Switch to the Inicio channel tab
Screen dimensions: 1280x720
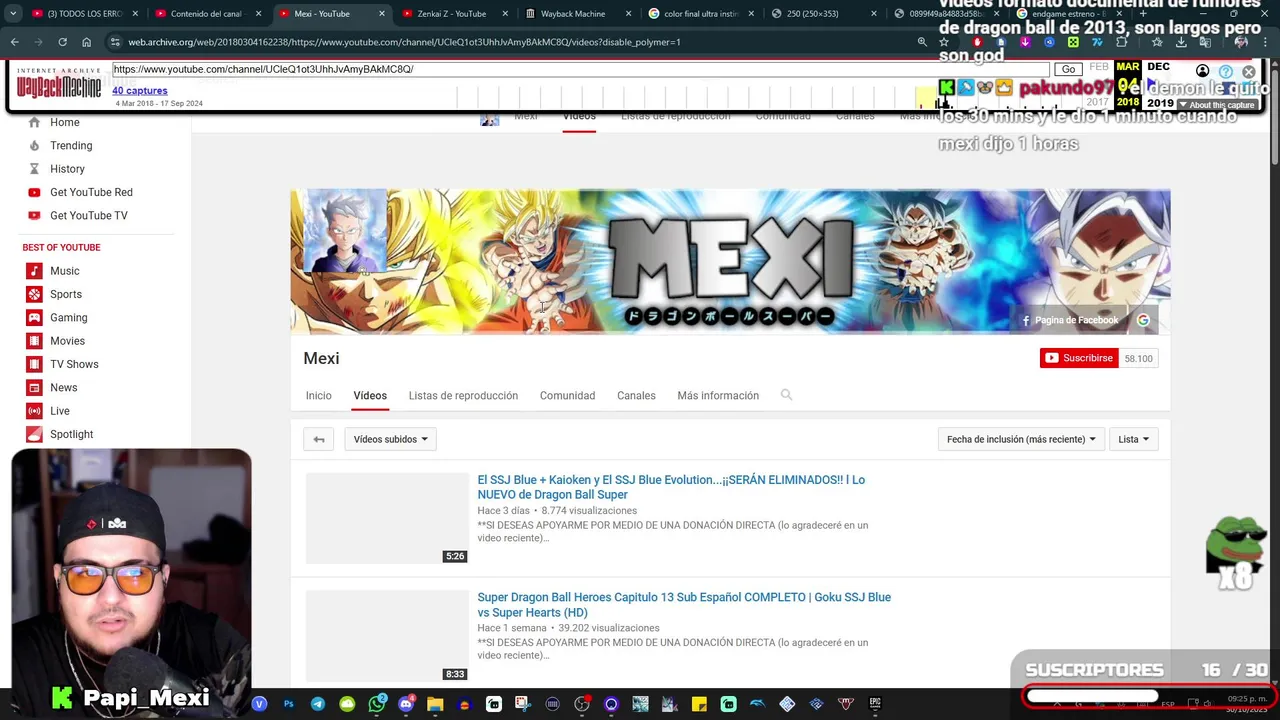coord(318,396)
